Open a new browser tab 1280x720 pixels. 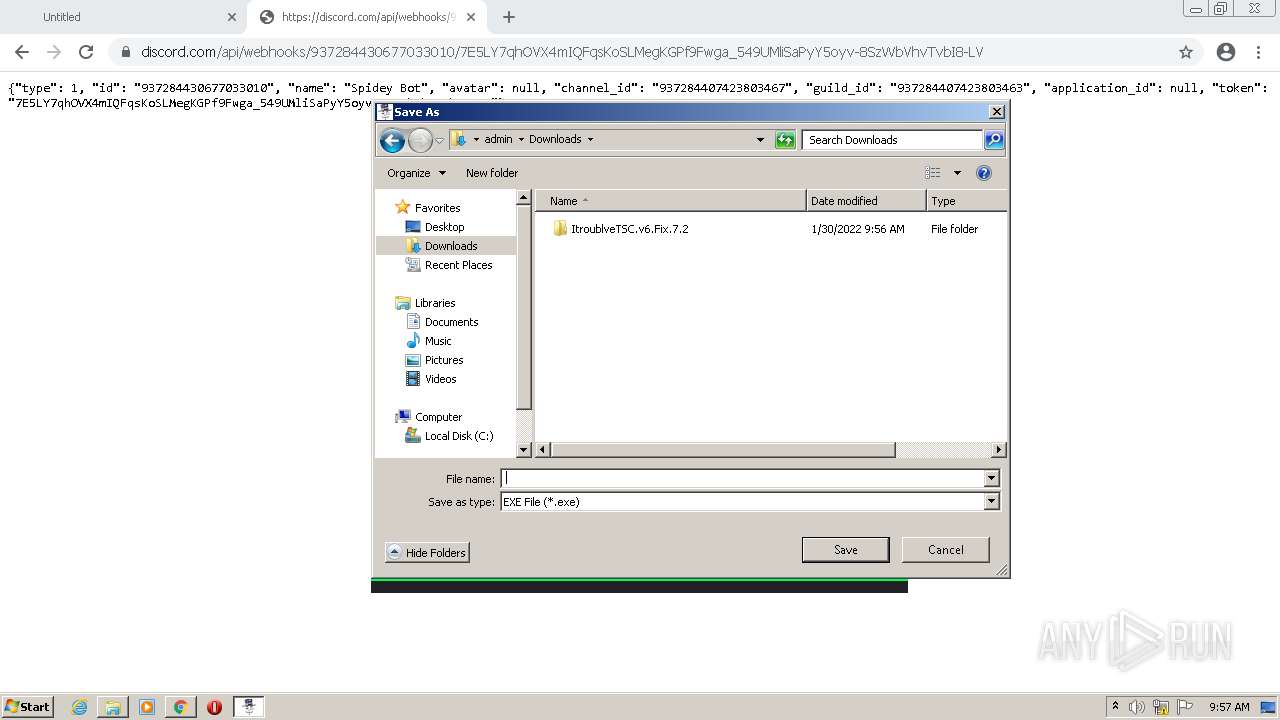(509, 17)
